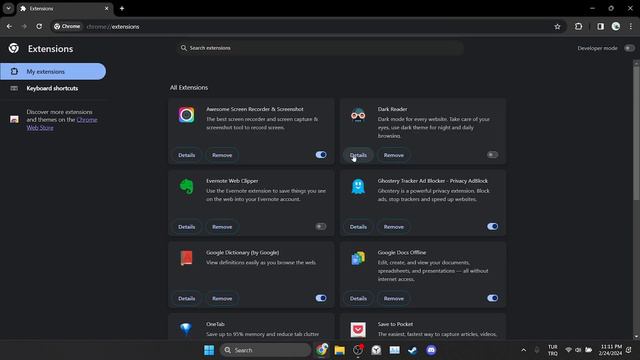Remove Awesome Screen Recorder extension

(222, 155)
